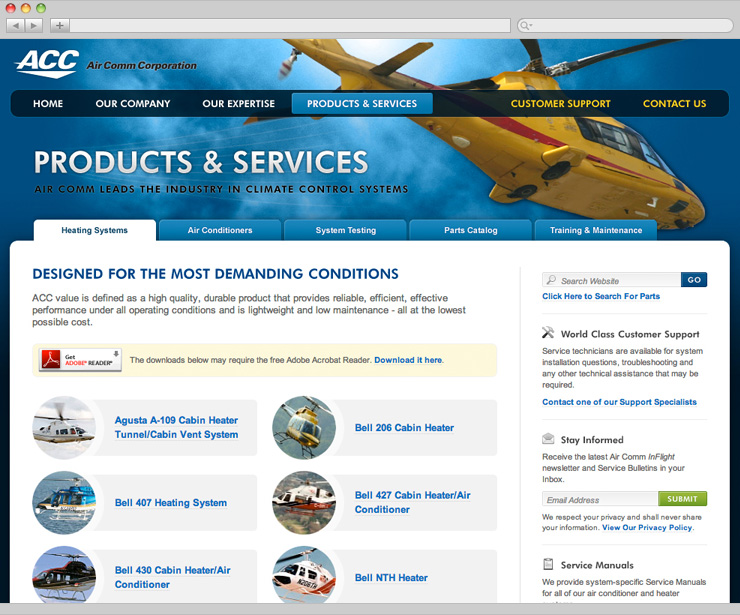Click the Get Adobe Reader badge

pyautogui.click(x=80, y=360)
